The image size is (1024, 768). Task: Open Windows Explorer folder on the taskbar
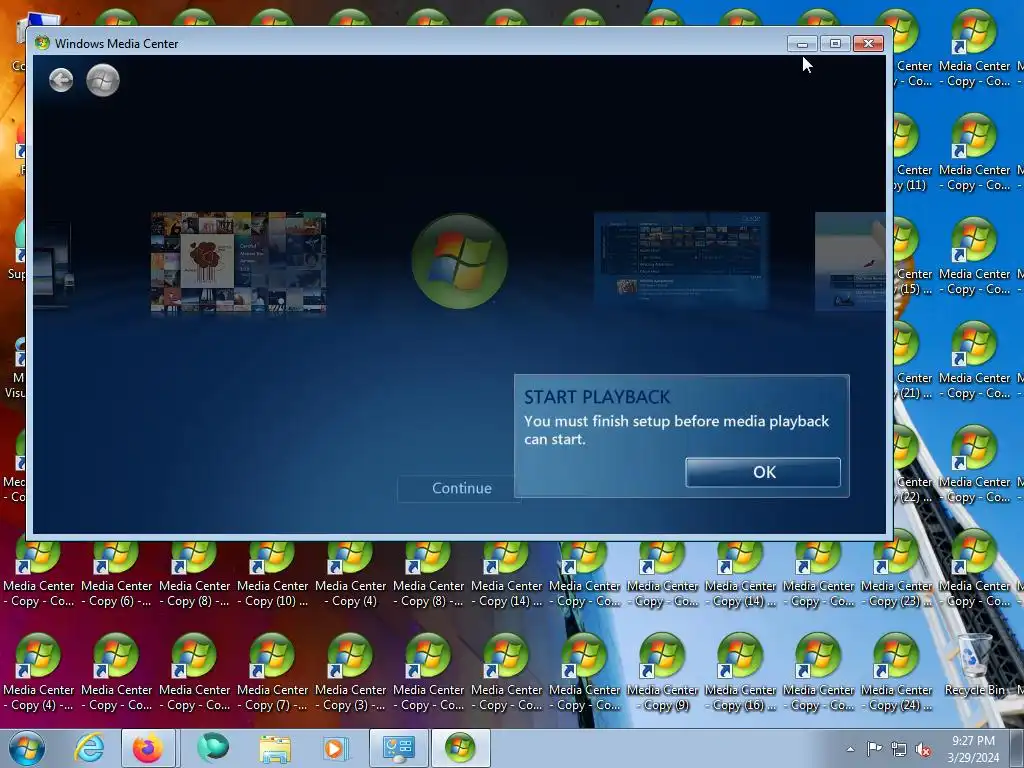pos(275,748)
